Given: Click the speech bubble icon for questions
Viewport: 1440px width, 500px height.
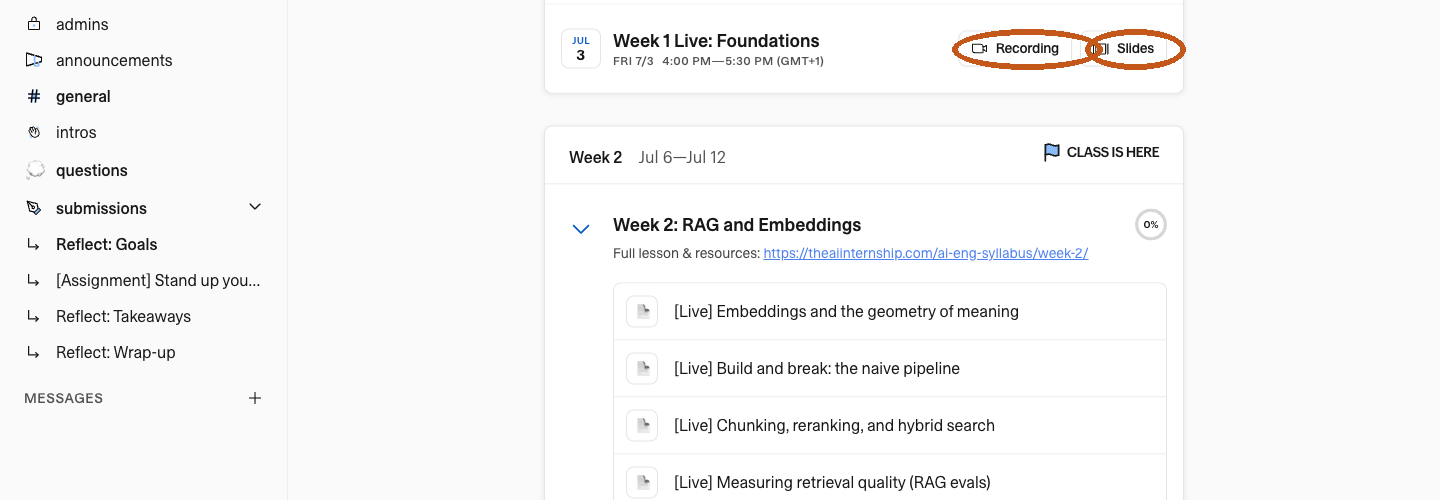Looking at the screenshot, I should point(35,170).
